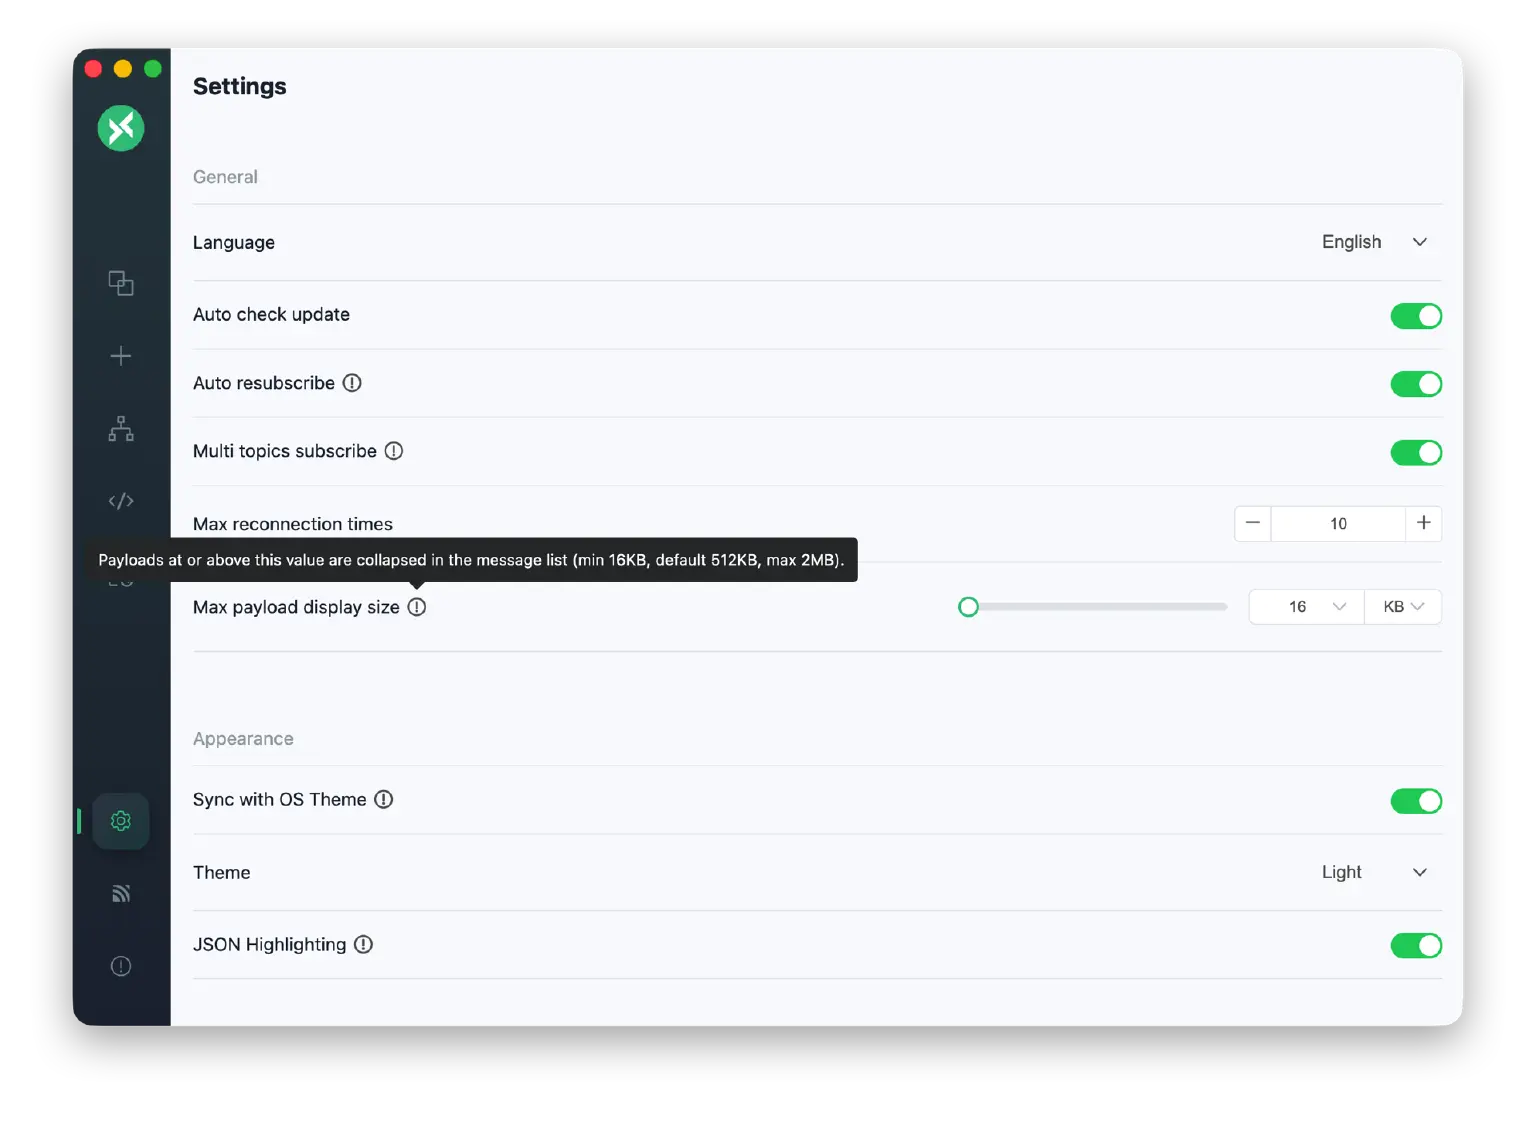Toggle Sync with OS Theme off

pyautogui.click(x=1416, y=801)
